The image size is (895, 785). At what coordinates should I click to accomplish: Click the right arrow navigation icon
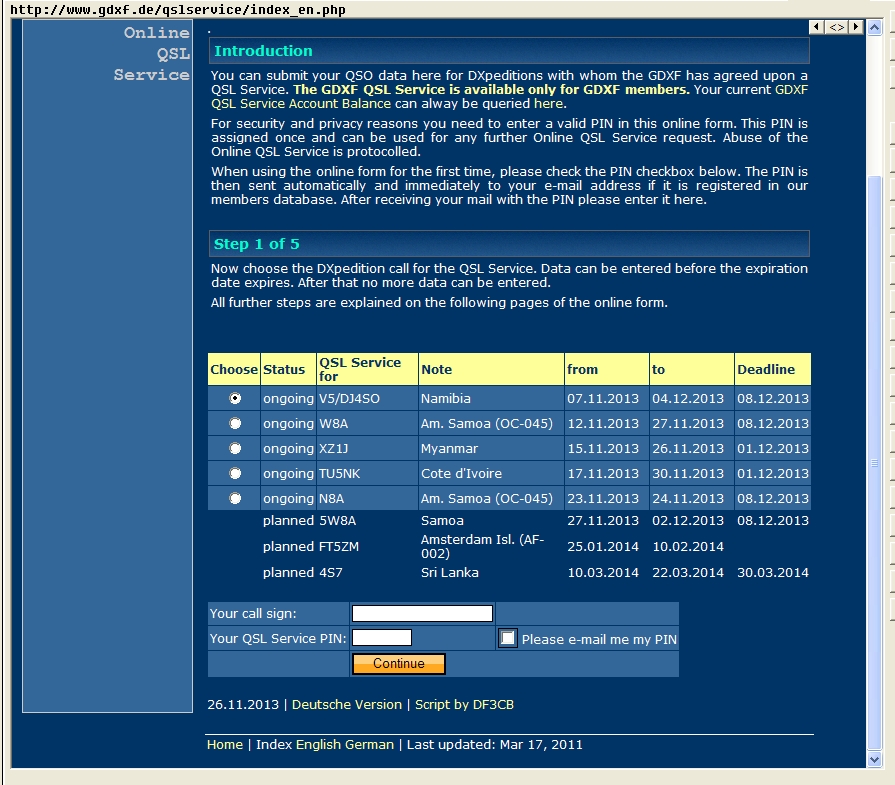pos(856,27)
